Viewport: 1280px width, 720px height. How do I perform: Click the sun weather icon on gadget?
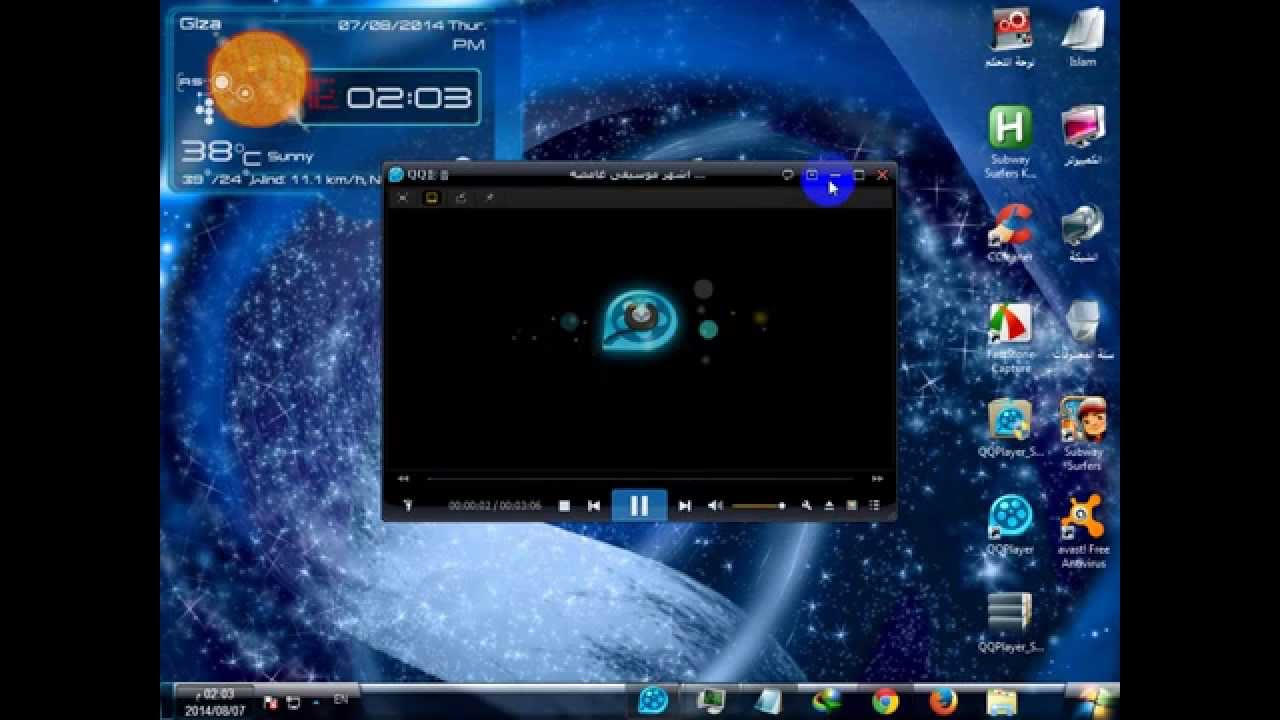pos(258,79)
